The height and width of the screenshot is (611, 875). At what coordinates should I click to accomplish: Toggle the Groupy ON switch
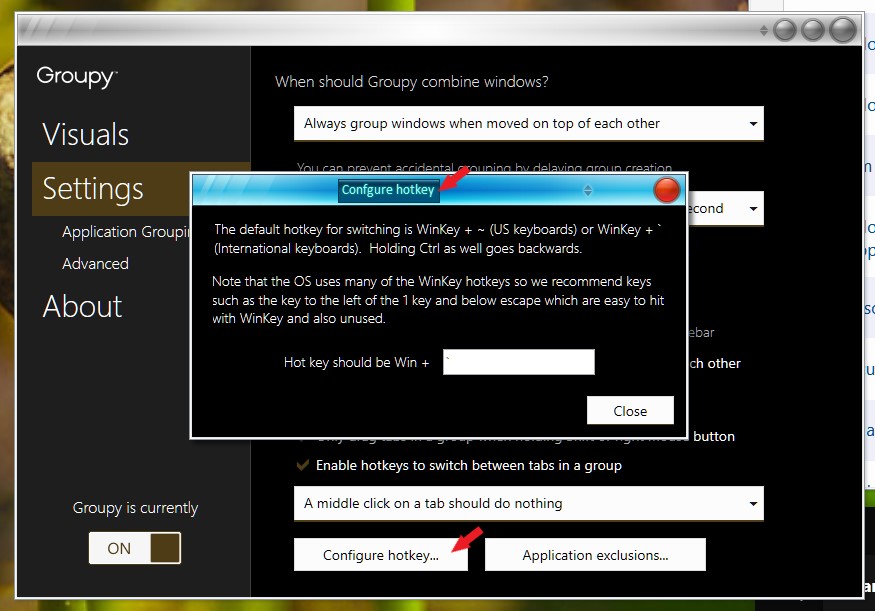[x=134, y=548]
